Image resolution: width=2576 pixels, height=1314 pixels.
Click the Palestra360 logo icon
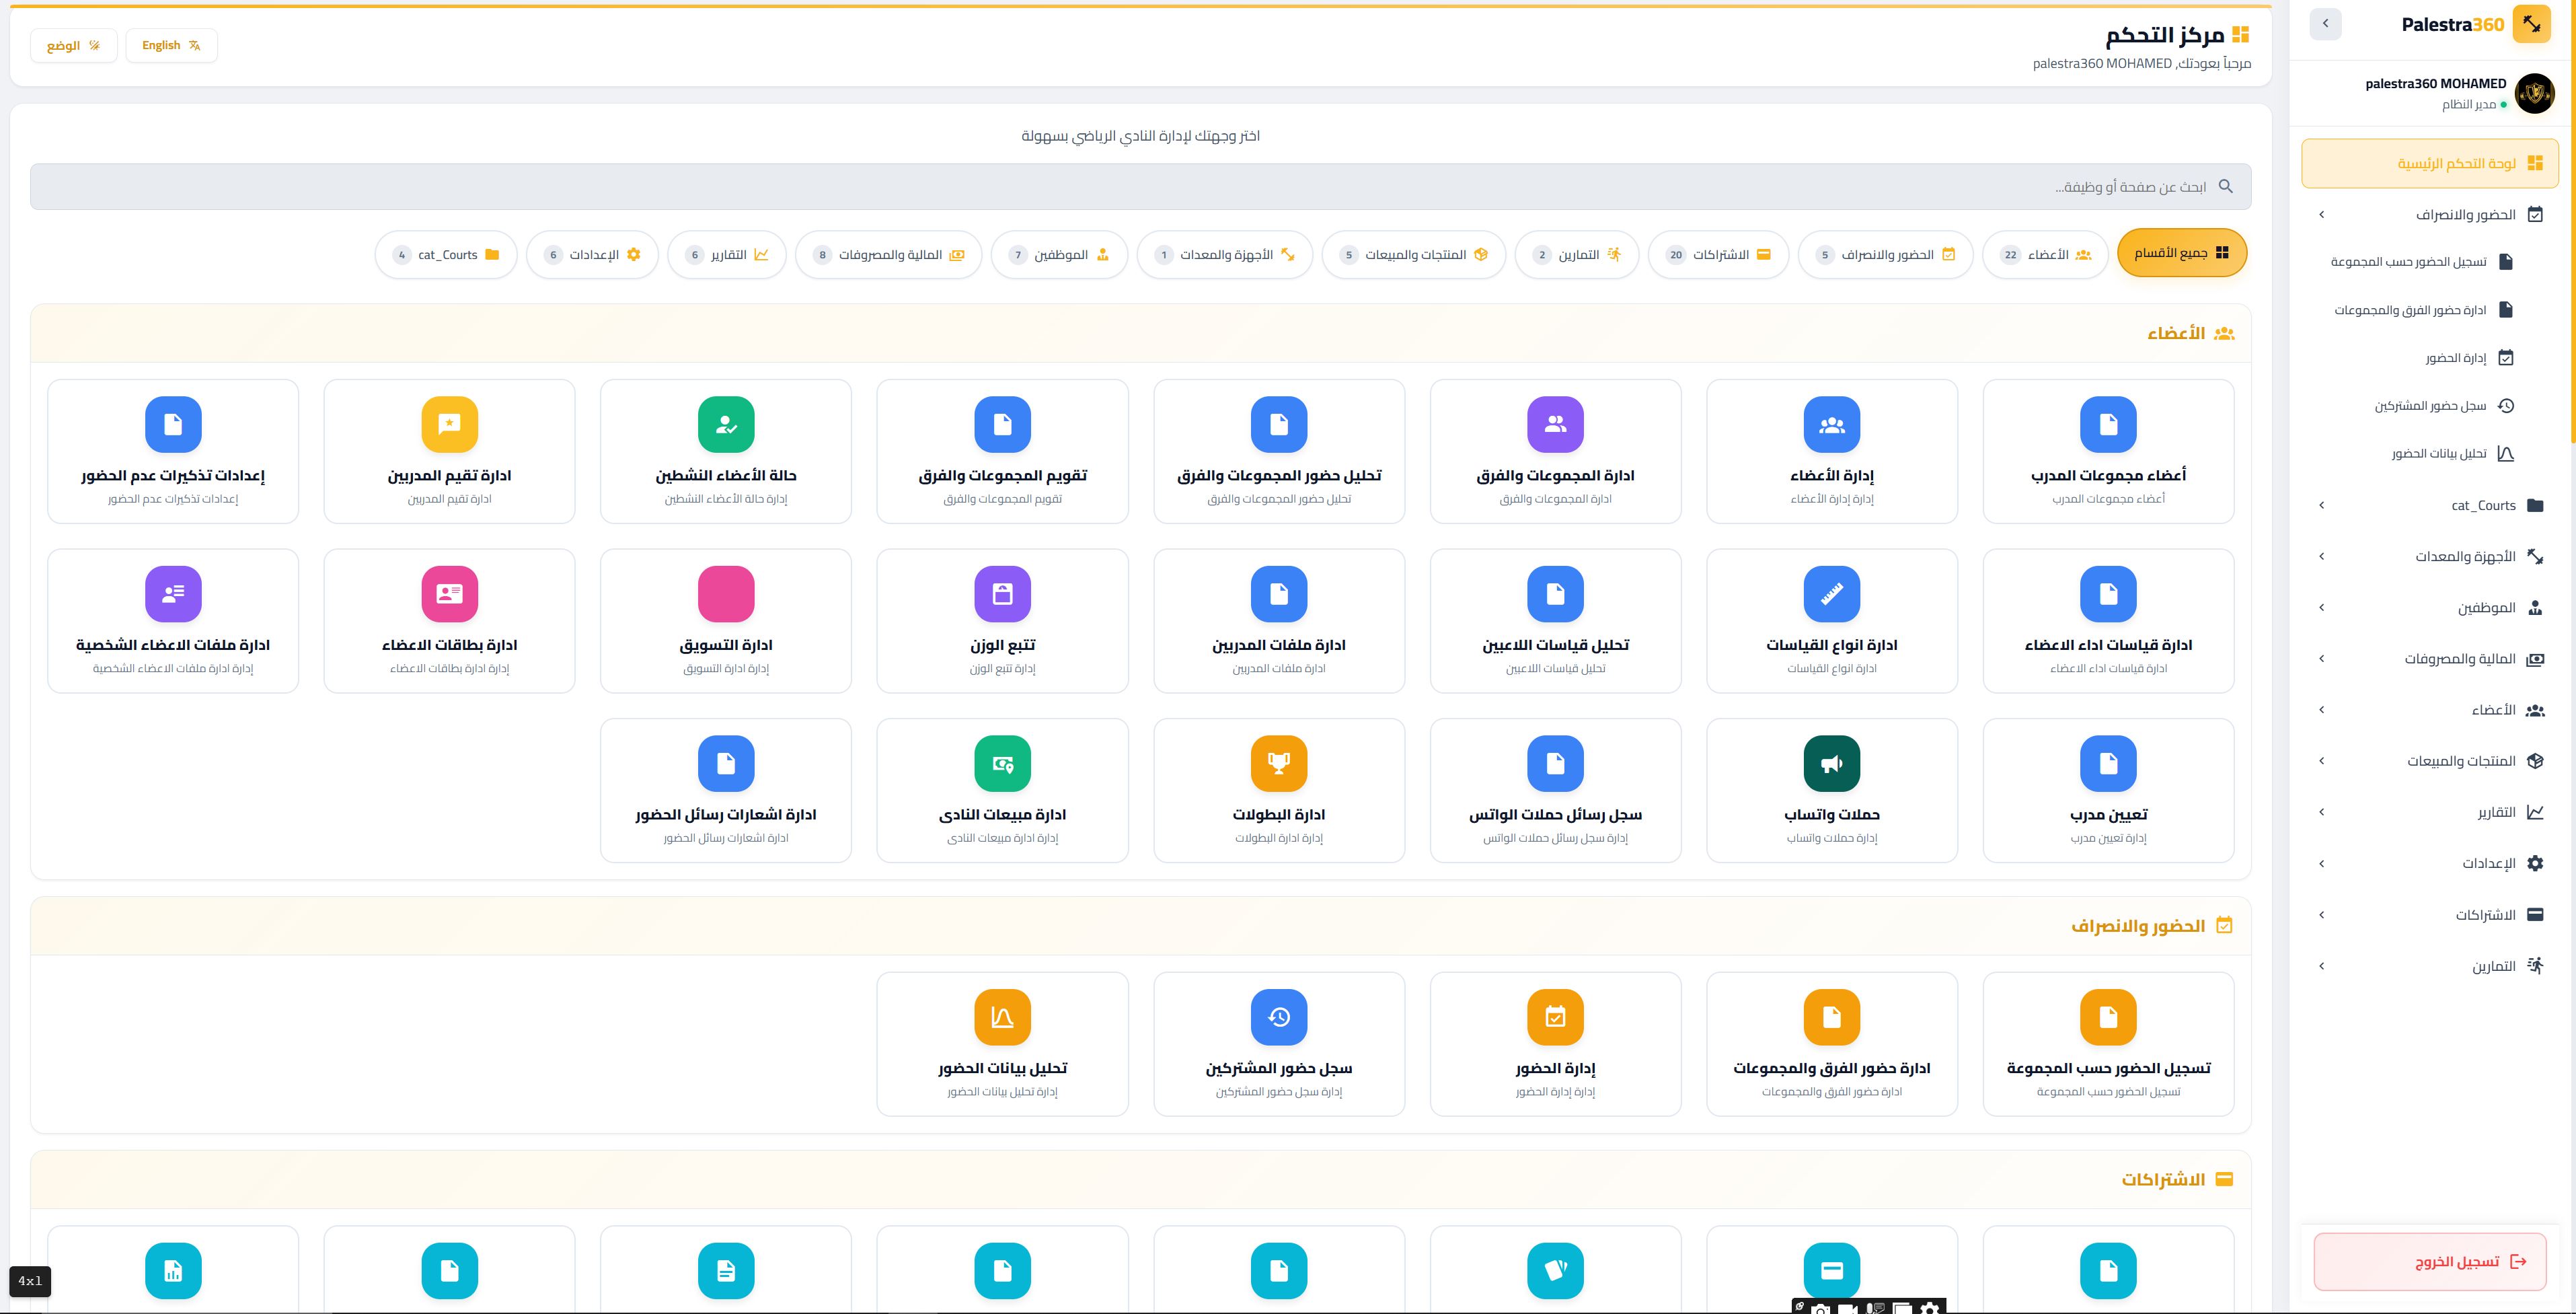pyautogui.click(x=2531, y=24)
